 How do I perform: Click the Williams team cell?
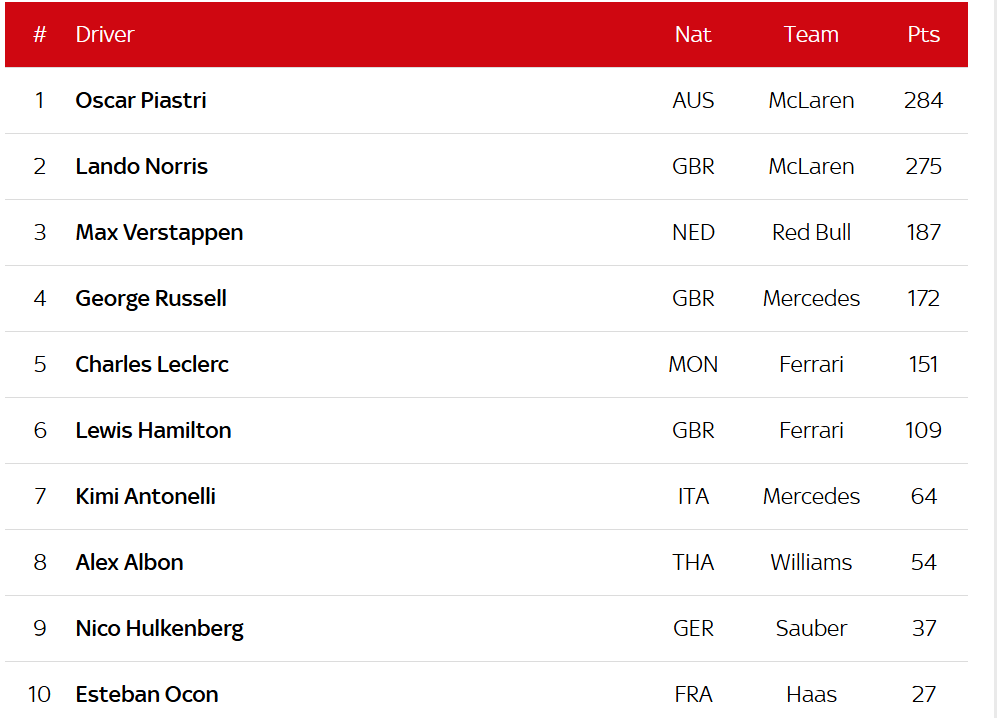[x=811, y=562]
